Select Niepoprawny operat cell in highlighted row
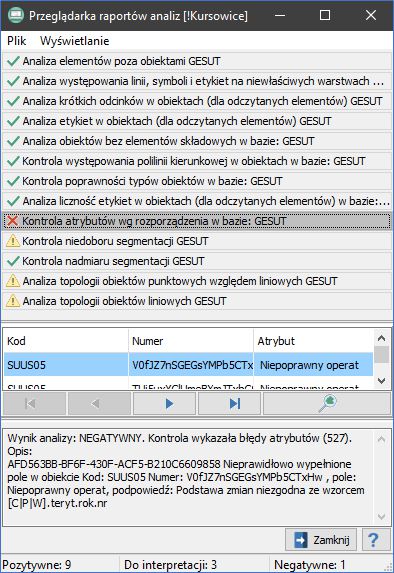The height and width of the screenshot is (573, 394). pos(314,365)
